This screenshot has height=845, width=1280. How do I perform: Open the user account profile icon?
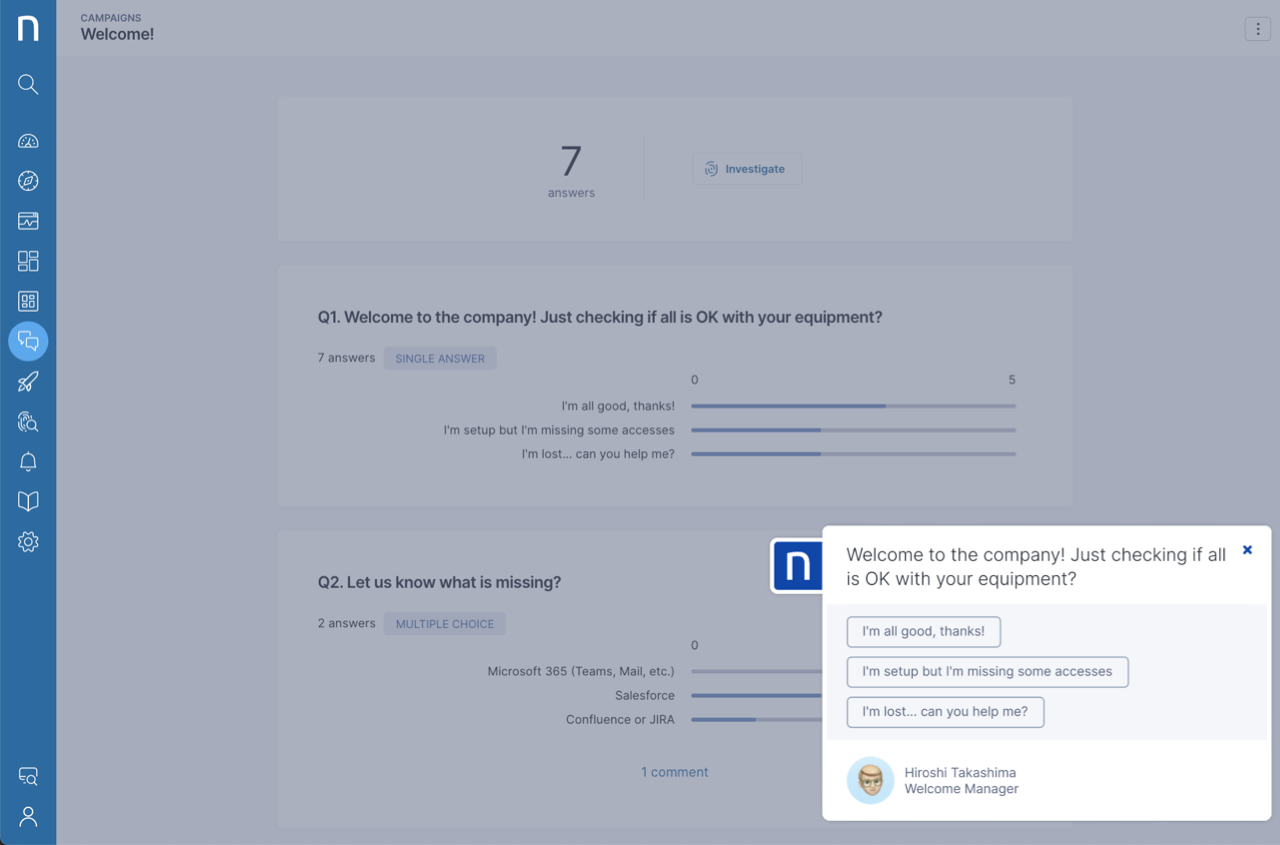point(28,817)
